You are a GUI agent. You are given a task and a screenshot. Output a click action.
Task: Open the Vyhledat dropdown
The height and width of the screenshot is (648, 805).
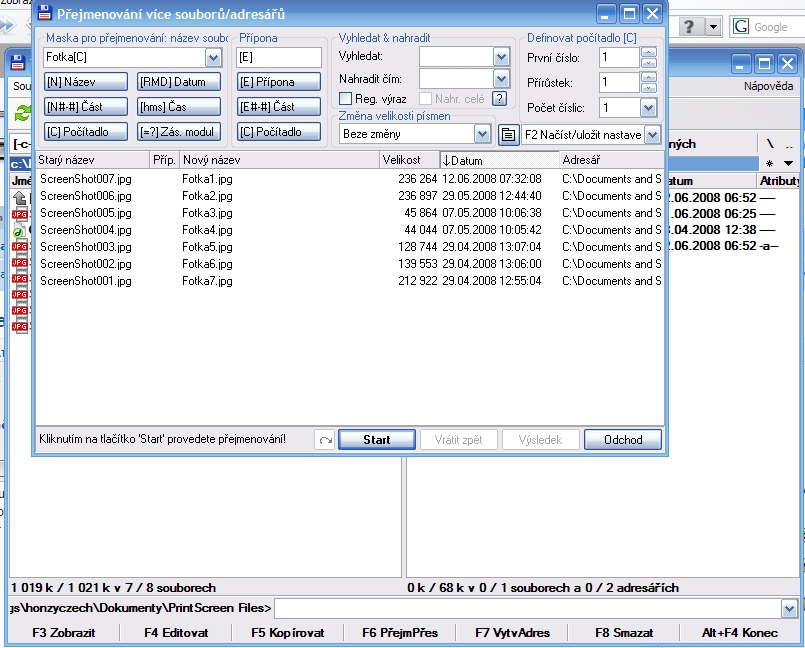point(501,56)
